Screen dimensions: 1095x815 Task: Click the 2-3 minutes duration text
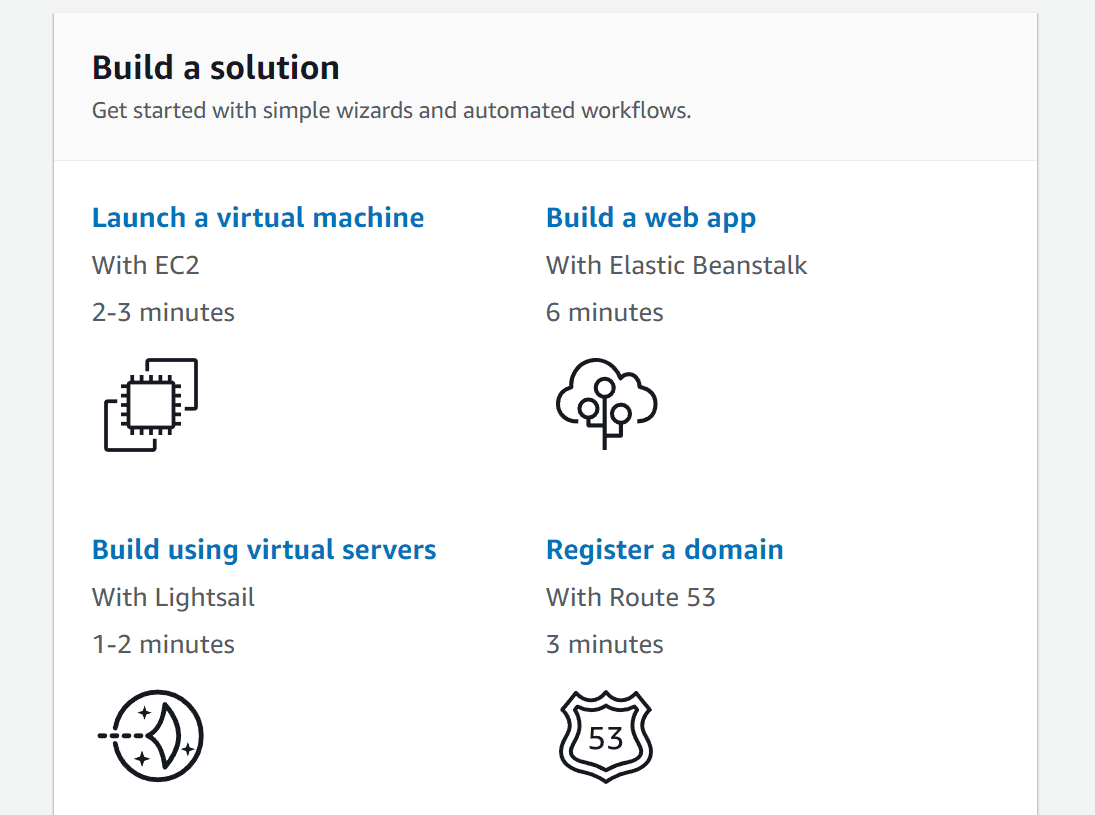(163, 312)
